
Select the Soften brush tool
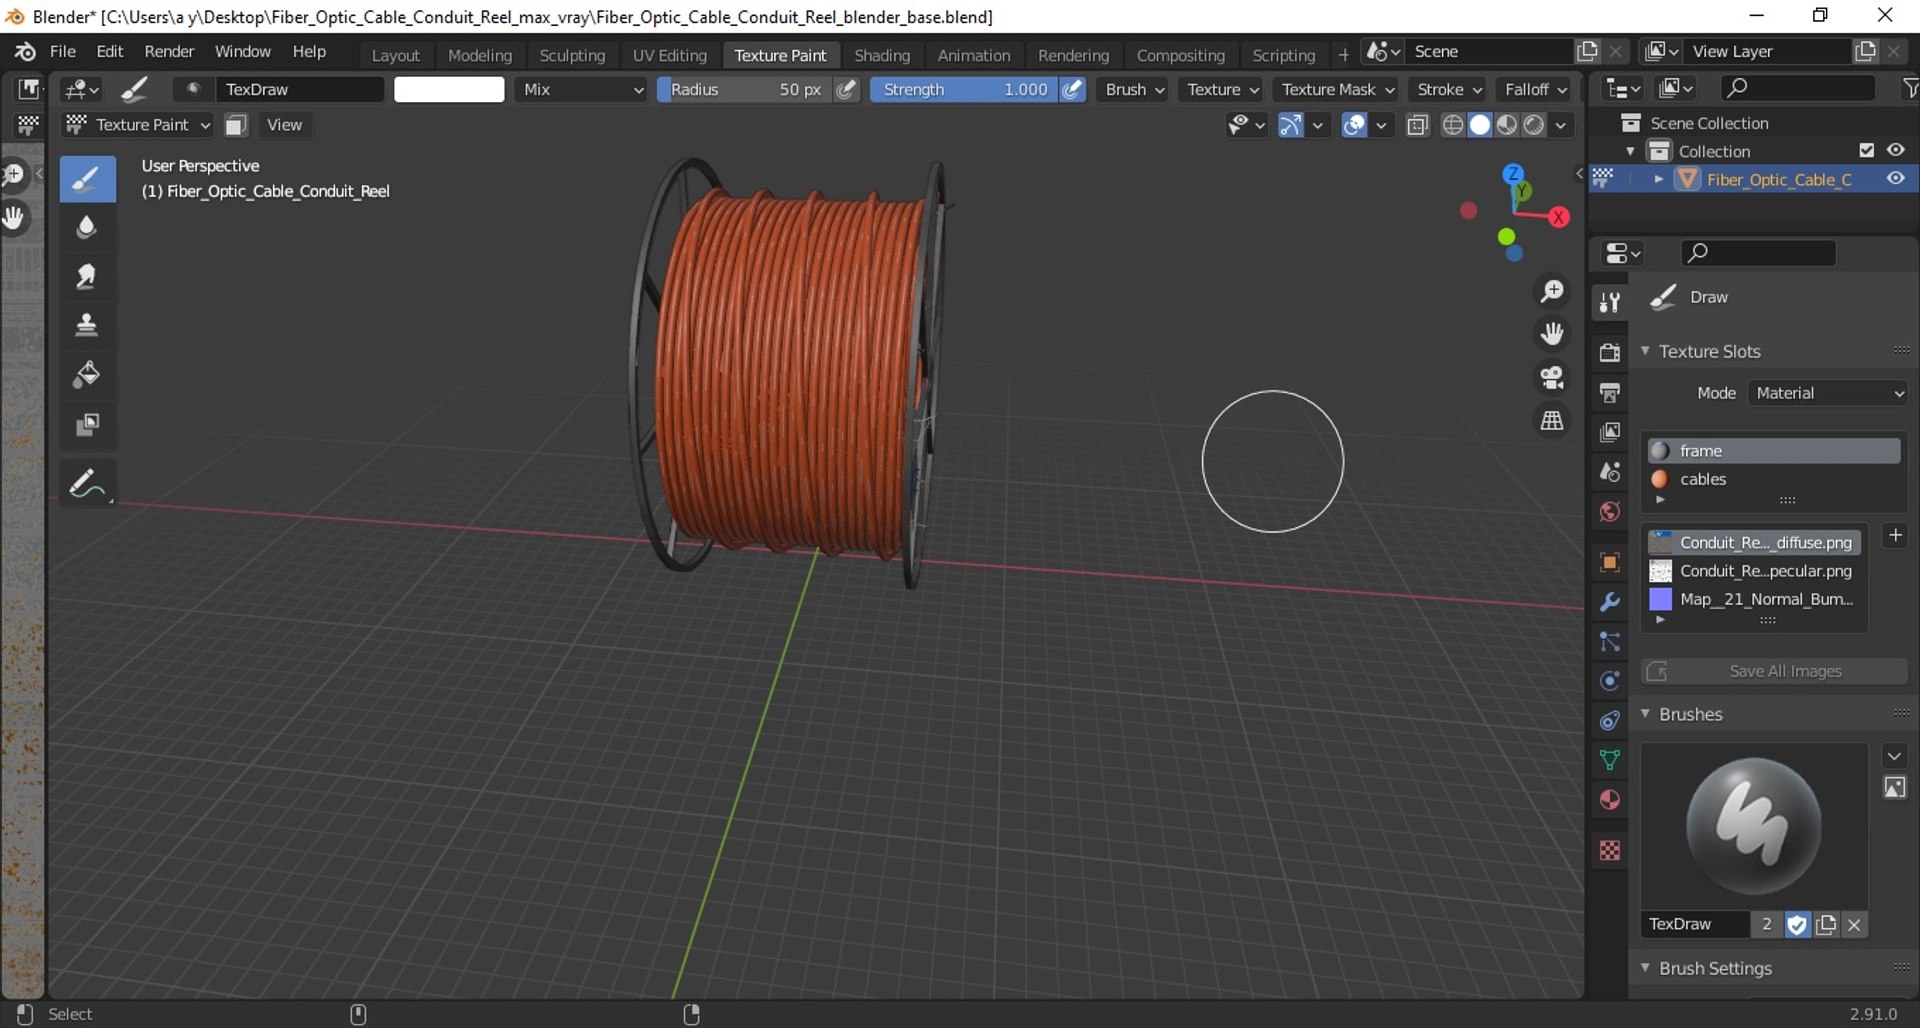click(x=87, y=227)
